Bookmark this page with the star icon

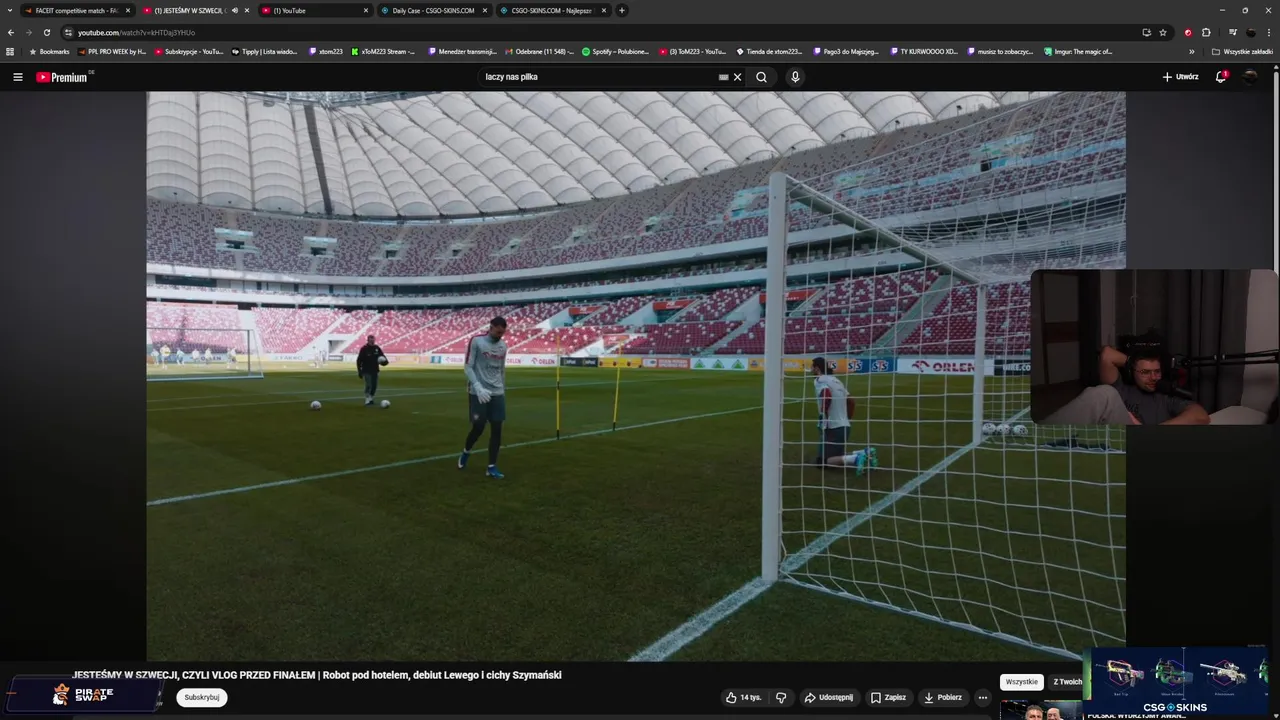1163,32
